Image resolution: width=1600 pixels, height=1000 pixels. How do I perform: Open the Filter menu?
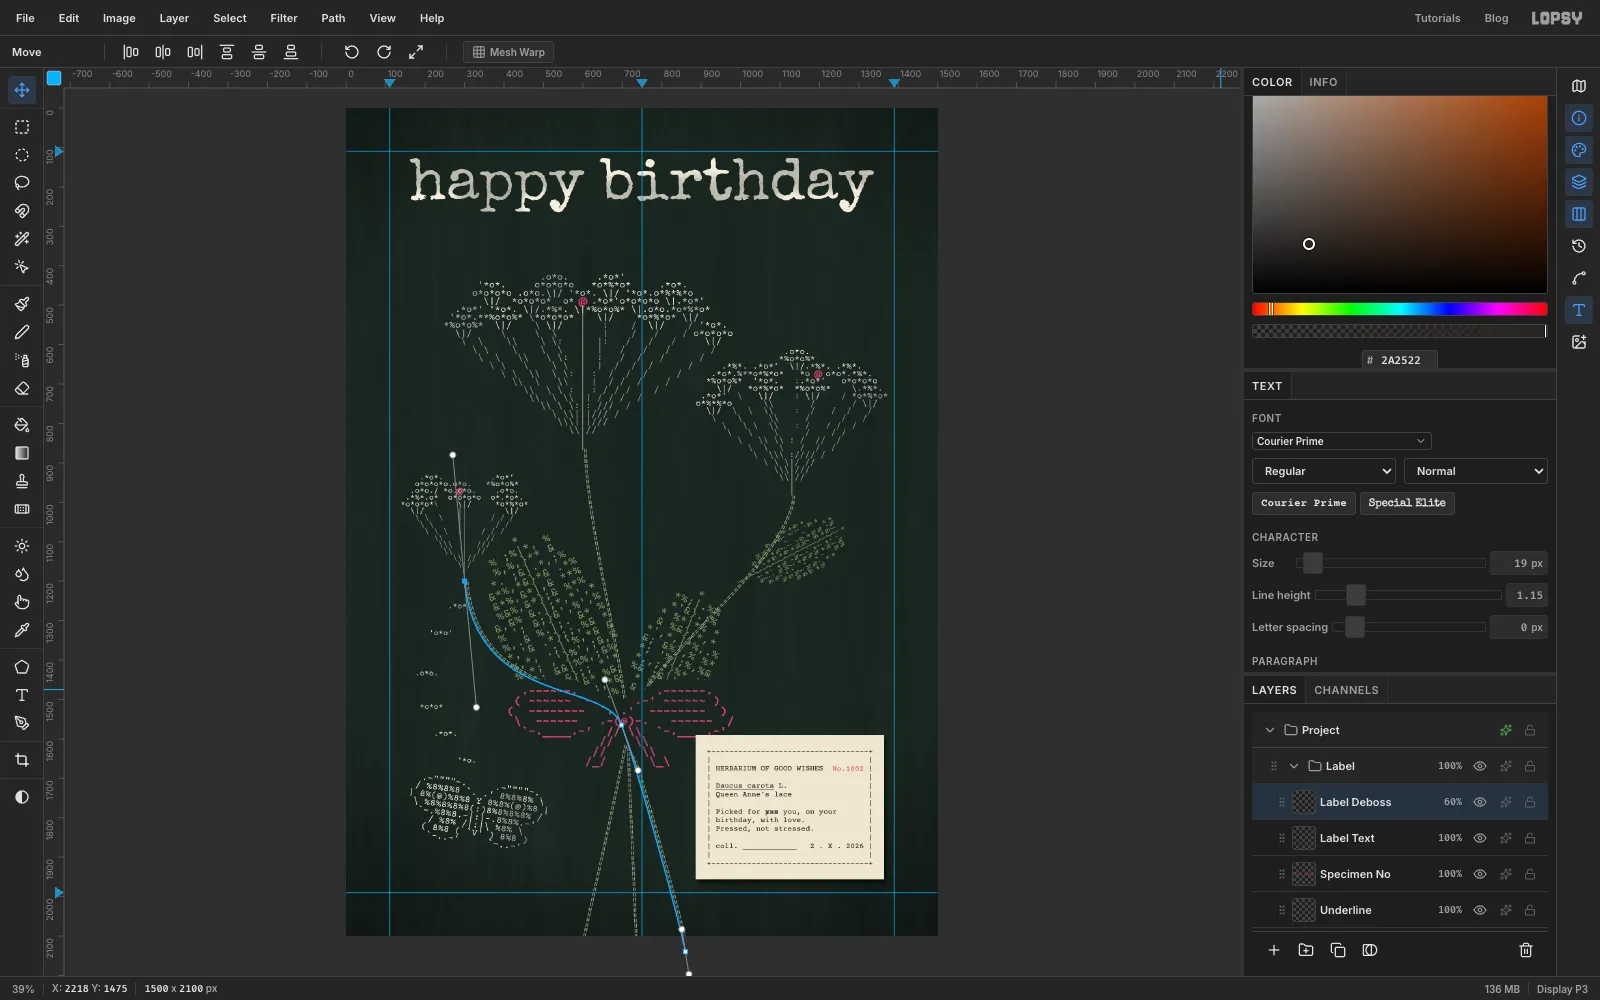[x=284, y=18]
